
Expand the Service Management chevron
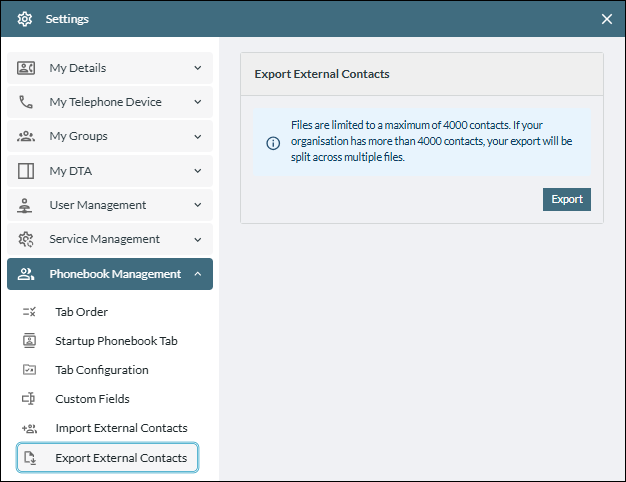click(197, 239)
